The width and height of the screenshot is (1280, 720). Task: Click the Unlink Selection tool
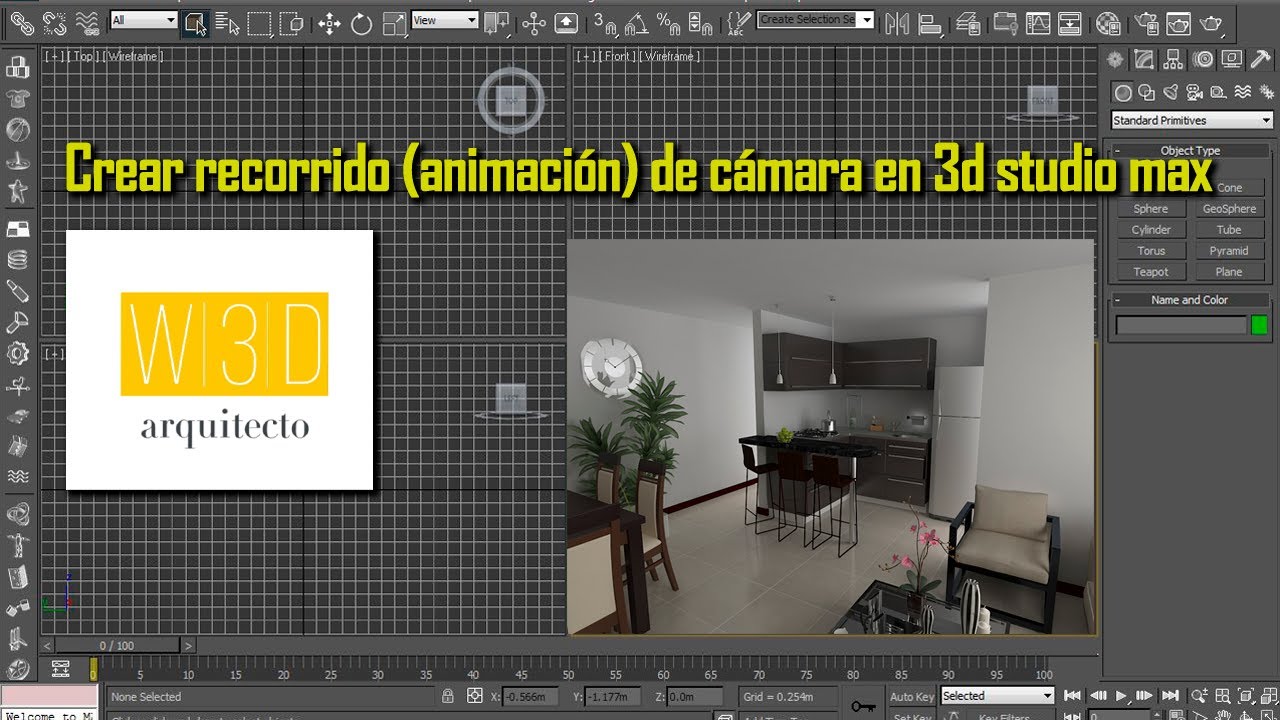[x=55, y=22]
